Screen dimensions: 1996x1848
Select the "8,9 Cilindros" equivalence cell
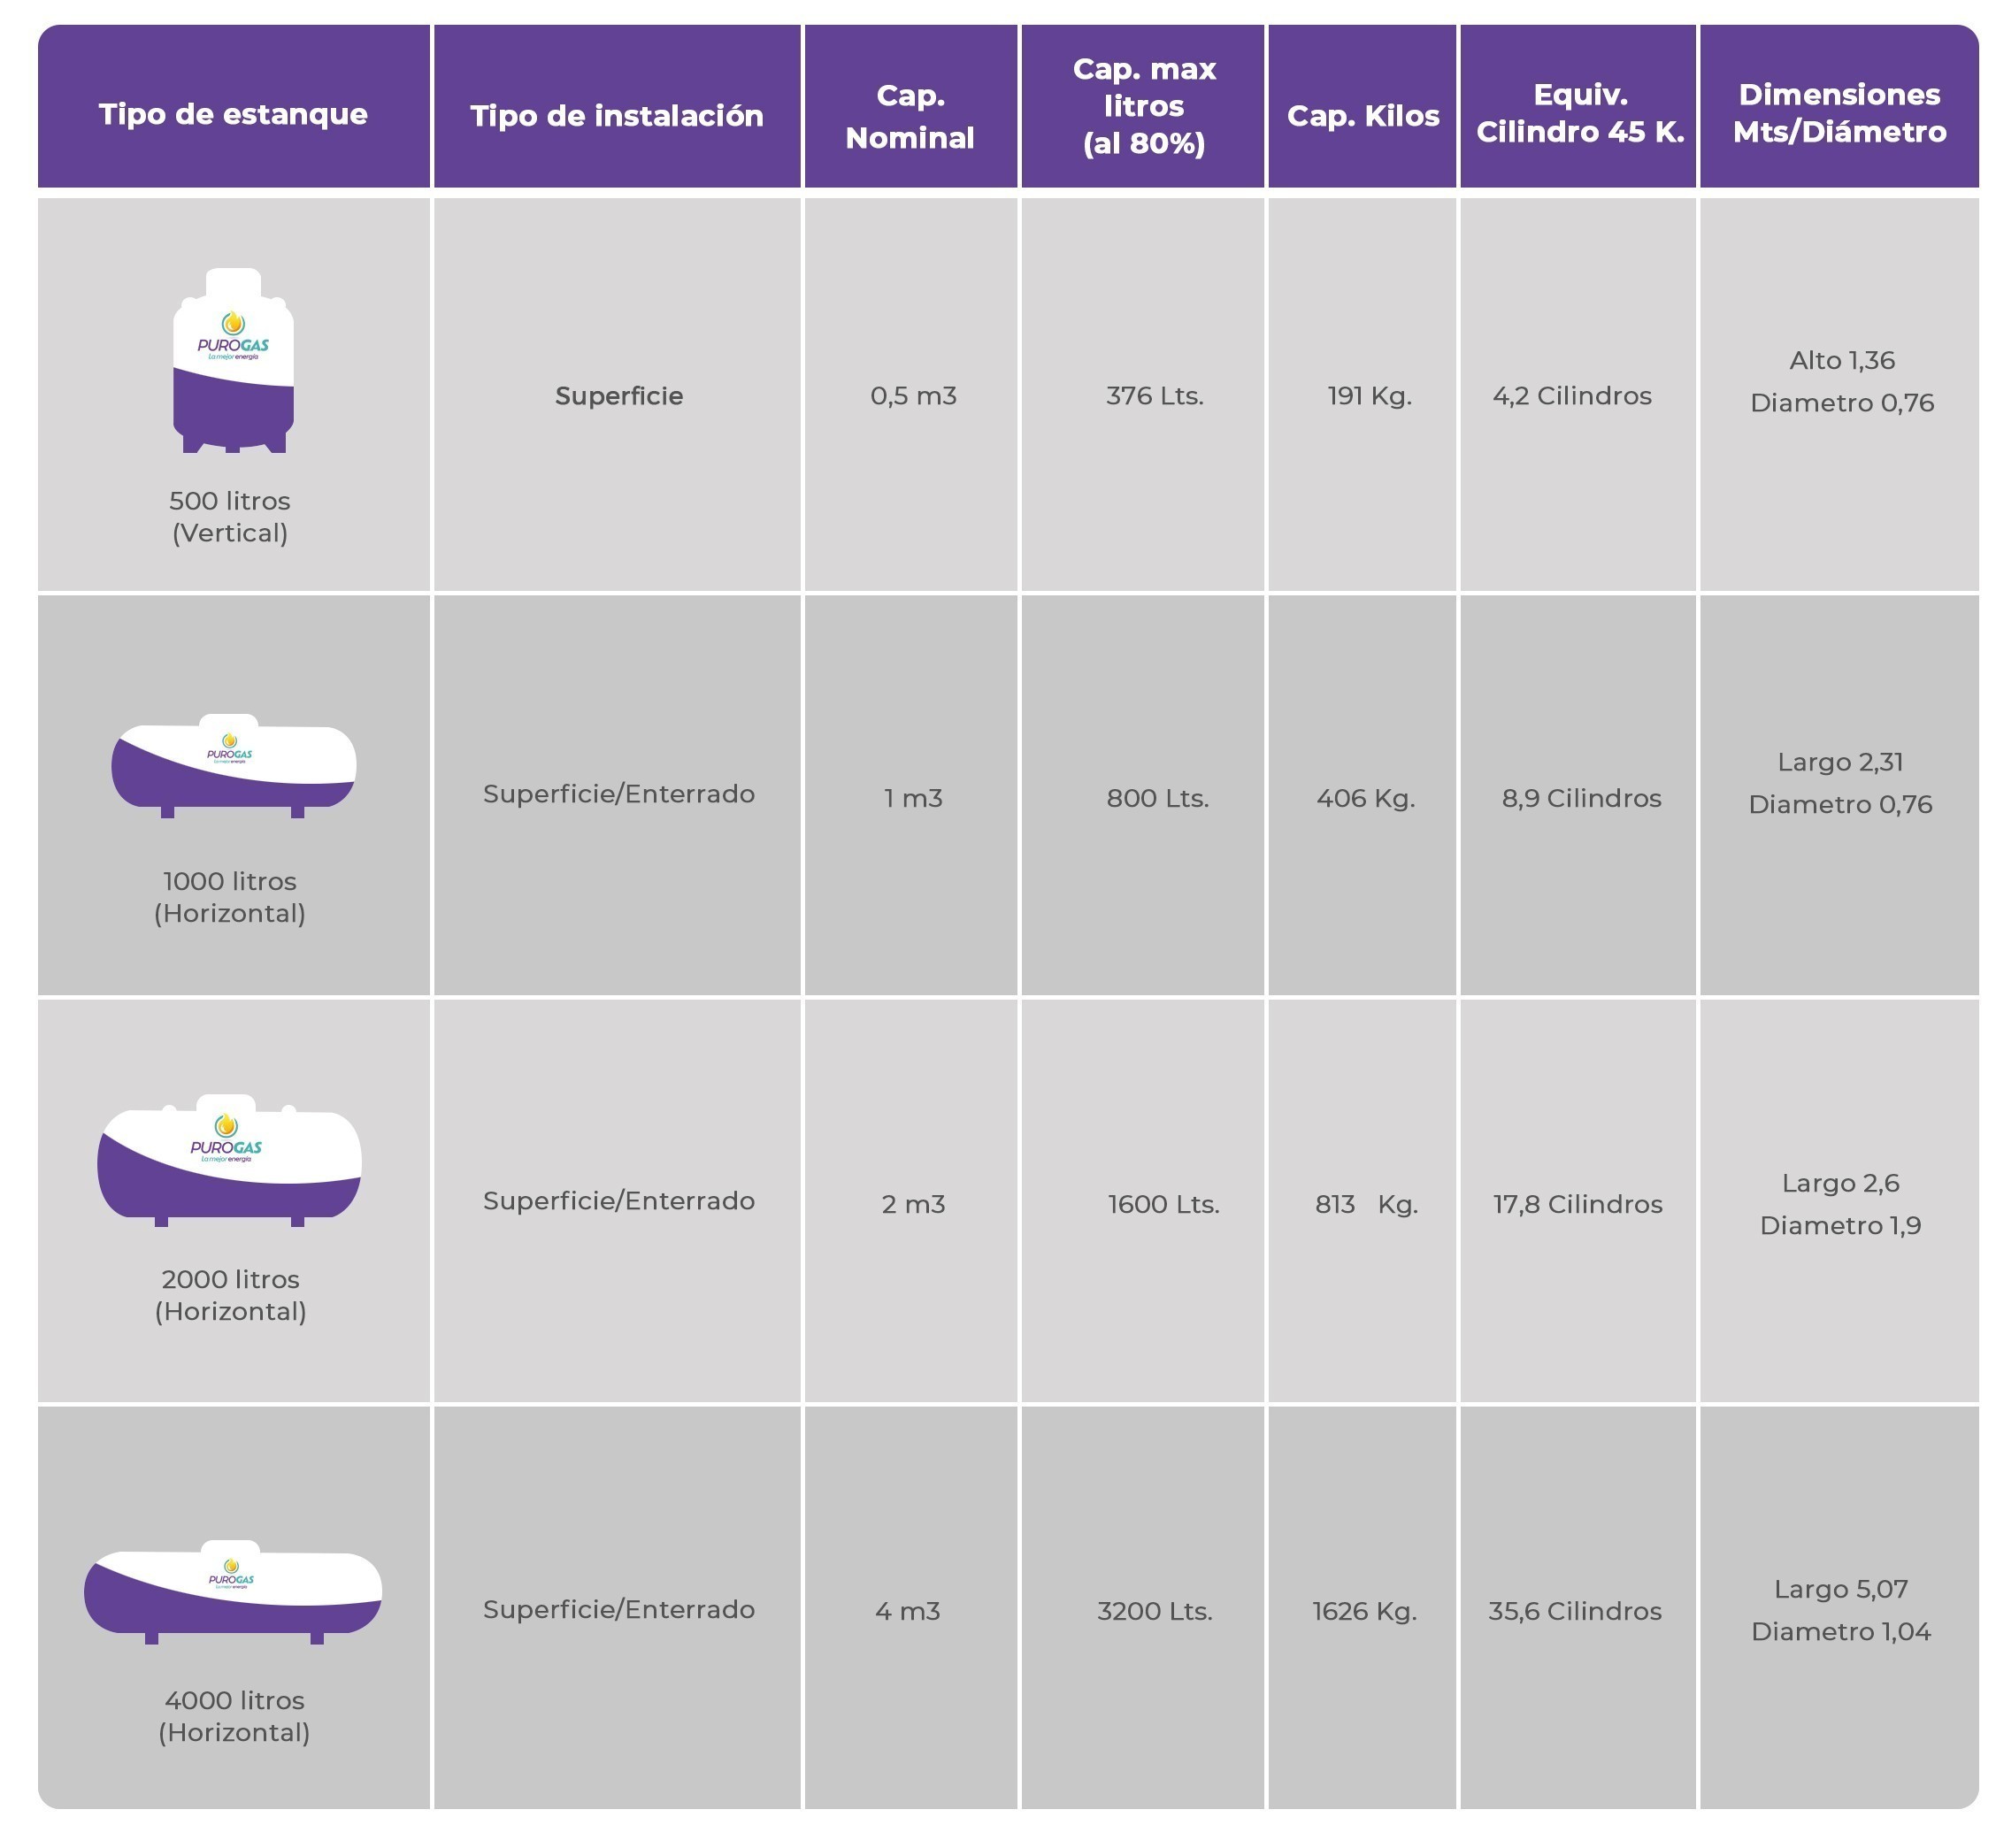[1581, 799]
